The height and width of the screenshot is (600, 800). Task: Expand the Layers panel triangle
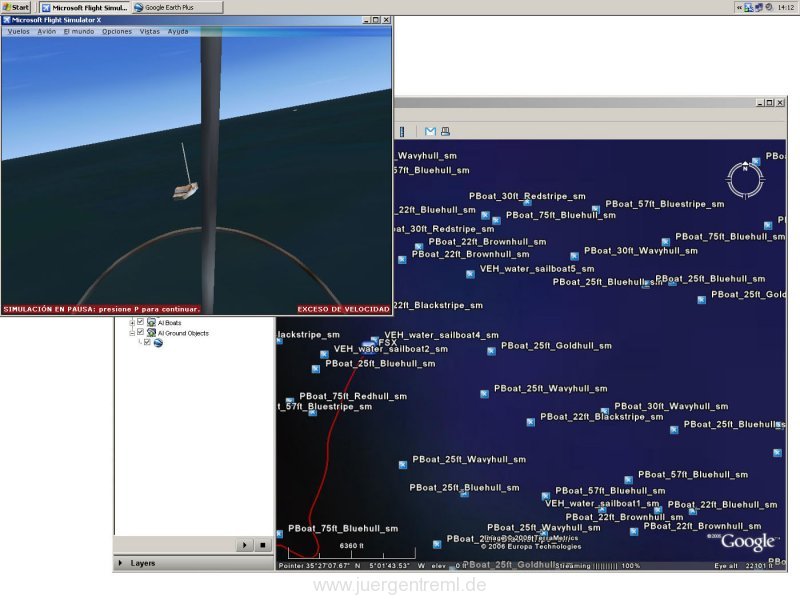point(120,563)
